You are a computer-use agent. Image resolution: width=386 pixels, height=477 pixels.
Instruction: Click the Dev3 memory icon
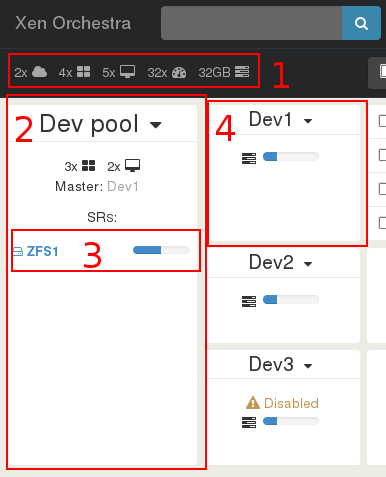(x=249, y=422)
